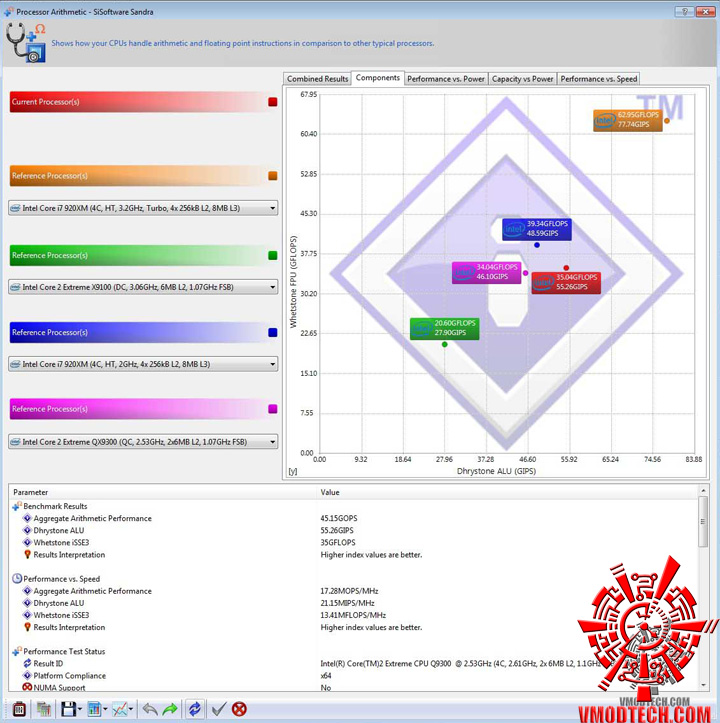The height and width of the screenshot is (723, 720).
Task: Open the Performance vs. Power tab
Action: (446, 79)
